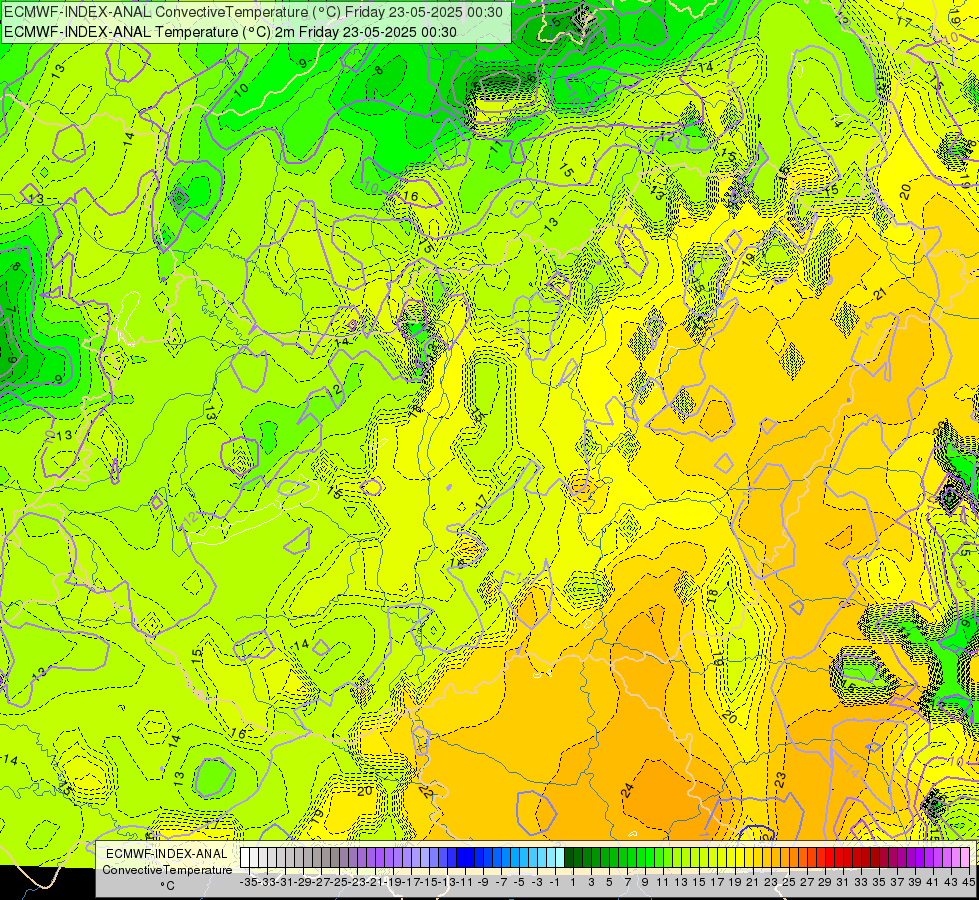Click the Temperature 2m title line
The width and height of the screenshot is (979, 900).
[230, 32]
